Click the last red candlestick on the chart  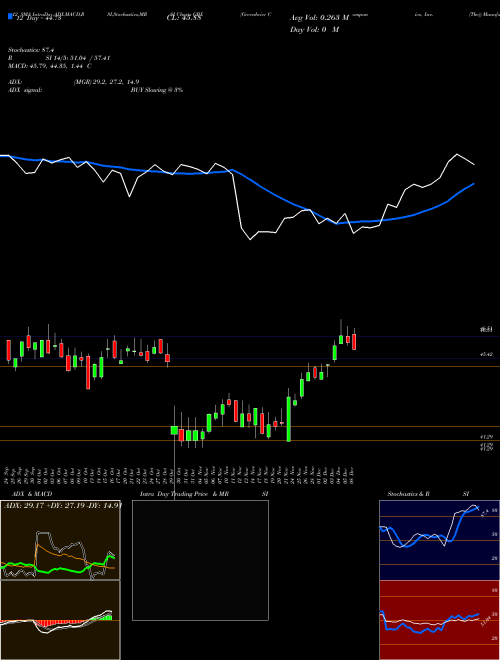pos(354,342)
